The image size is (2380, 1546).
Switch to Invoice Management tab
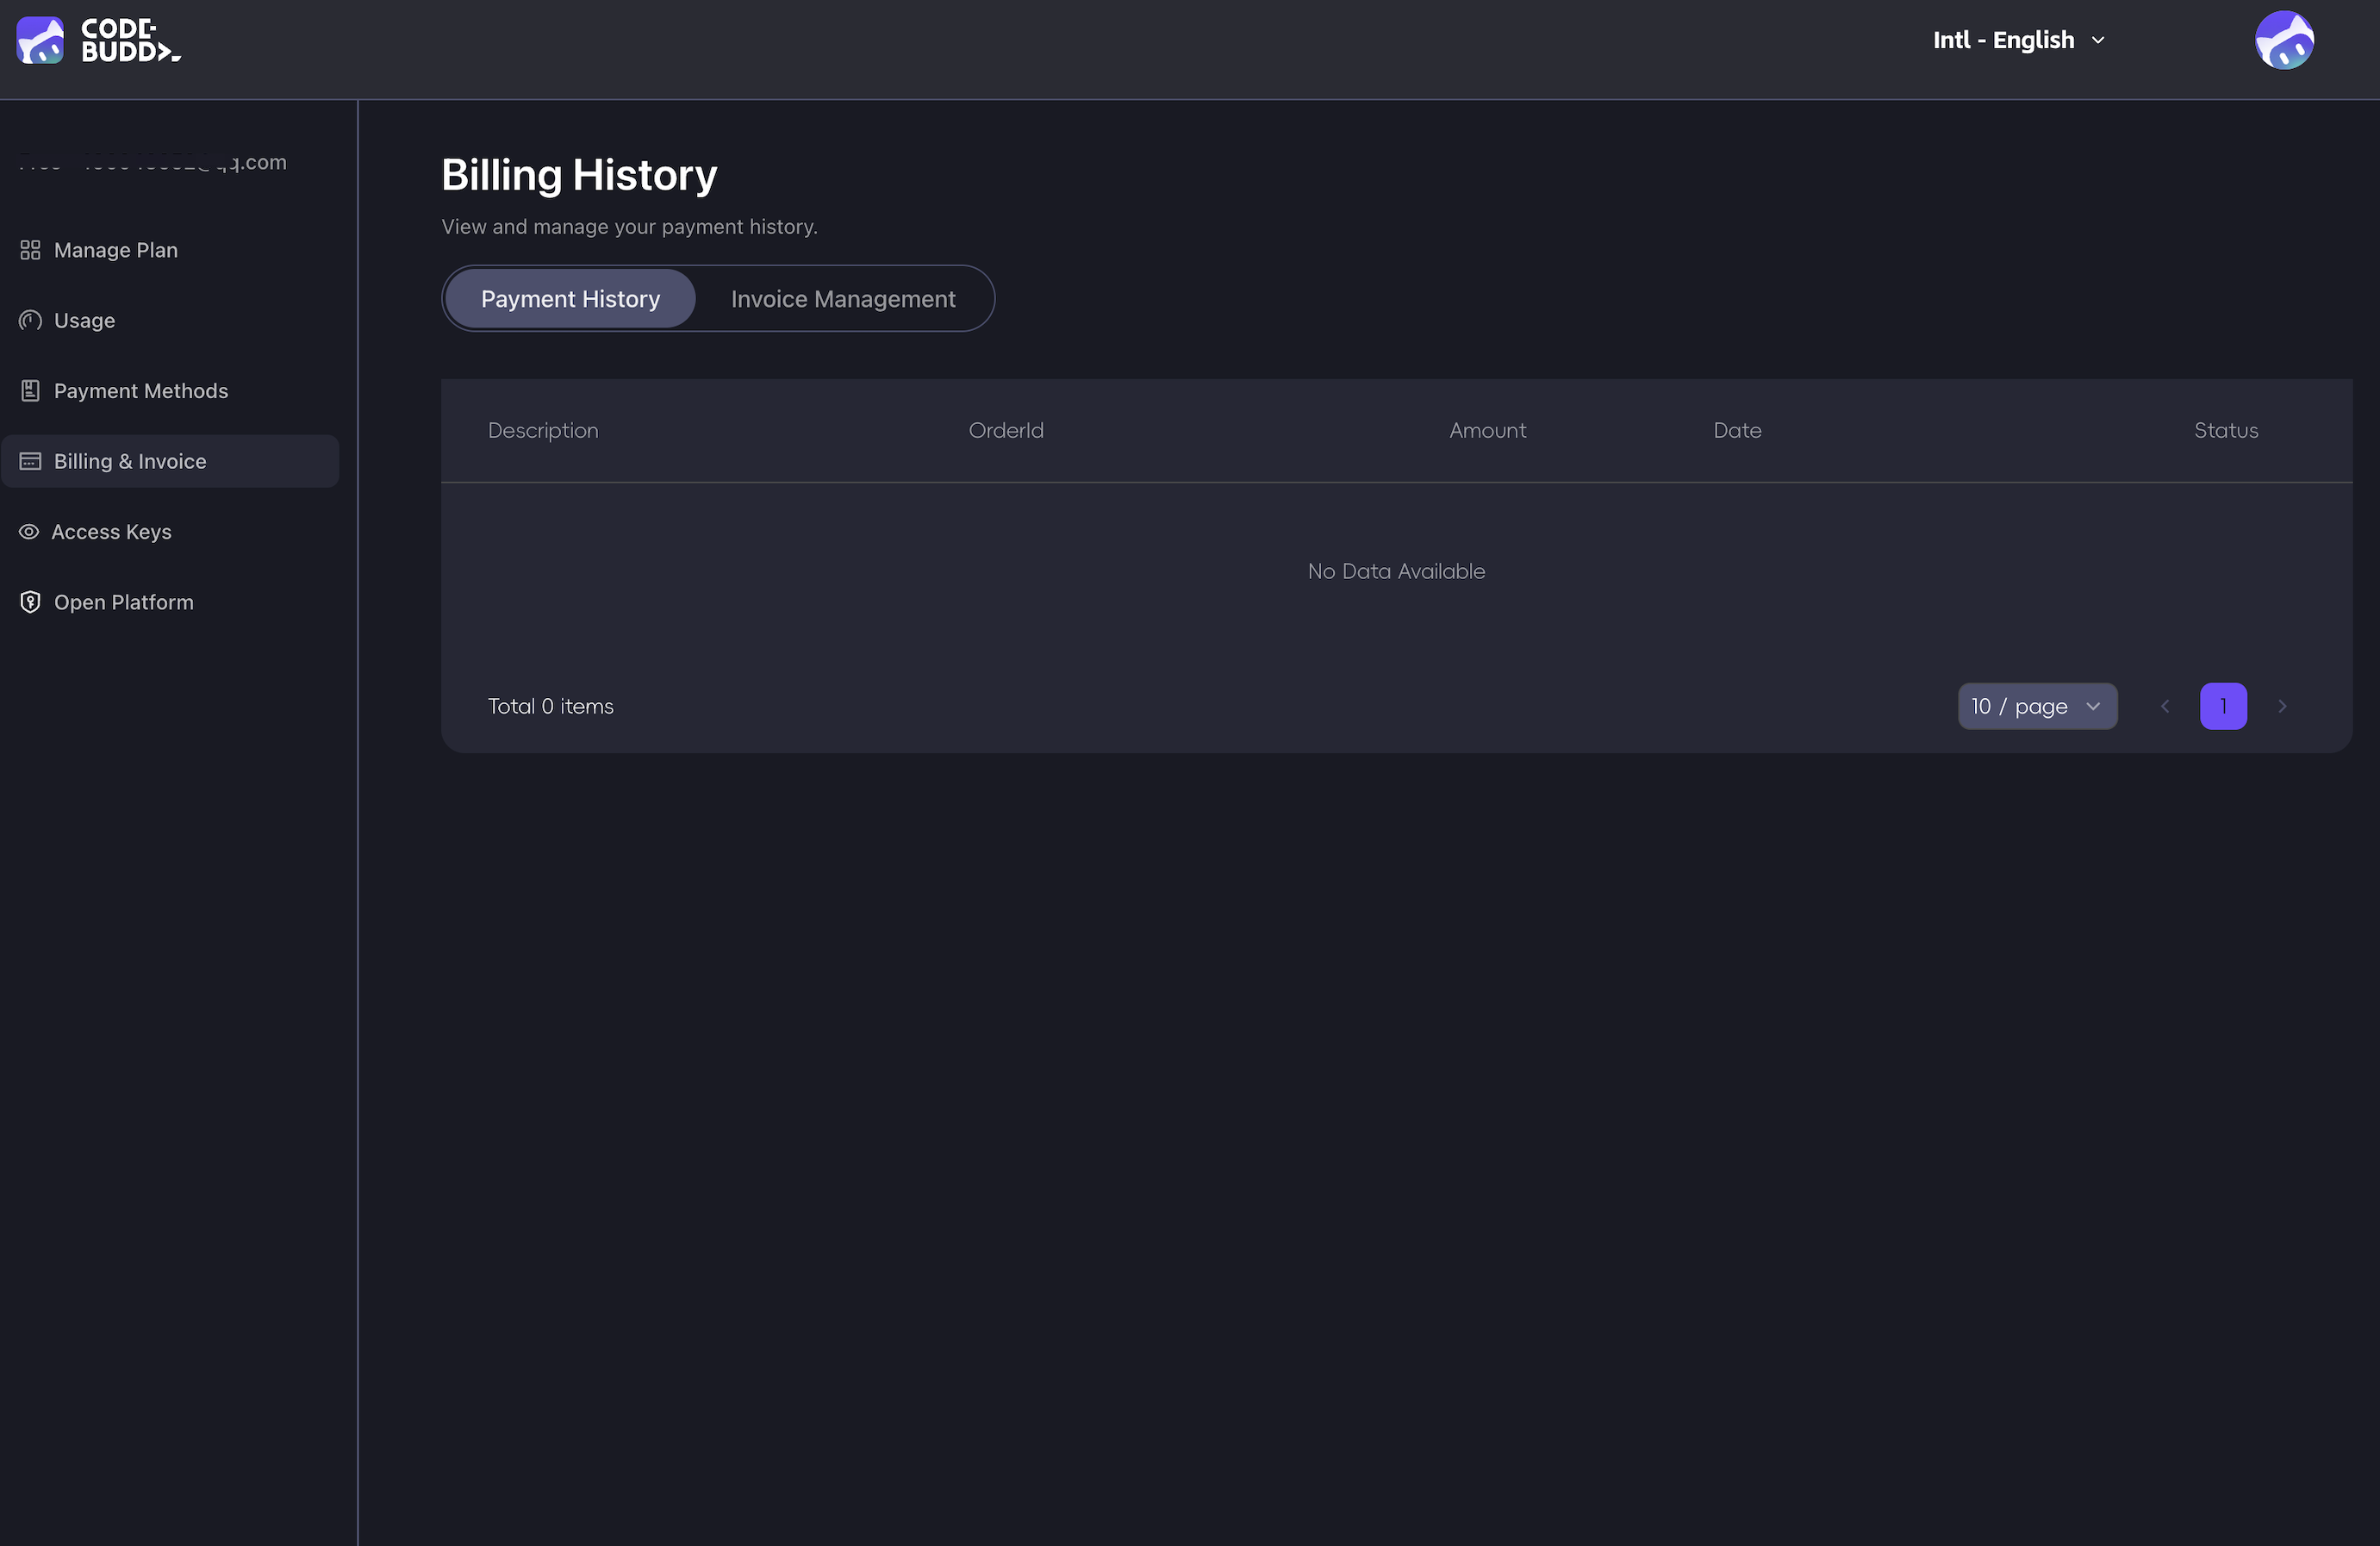click(842, 299)
